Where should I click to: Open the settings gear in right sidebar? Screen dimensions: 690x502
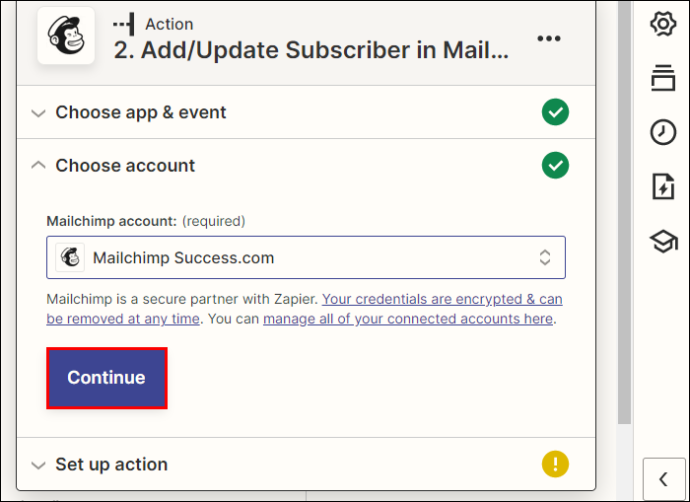coord(663,24)
